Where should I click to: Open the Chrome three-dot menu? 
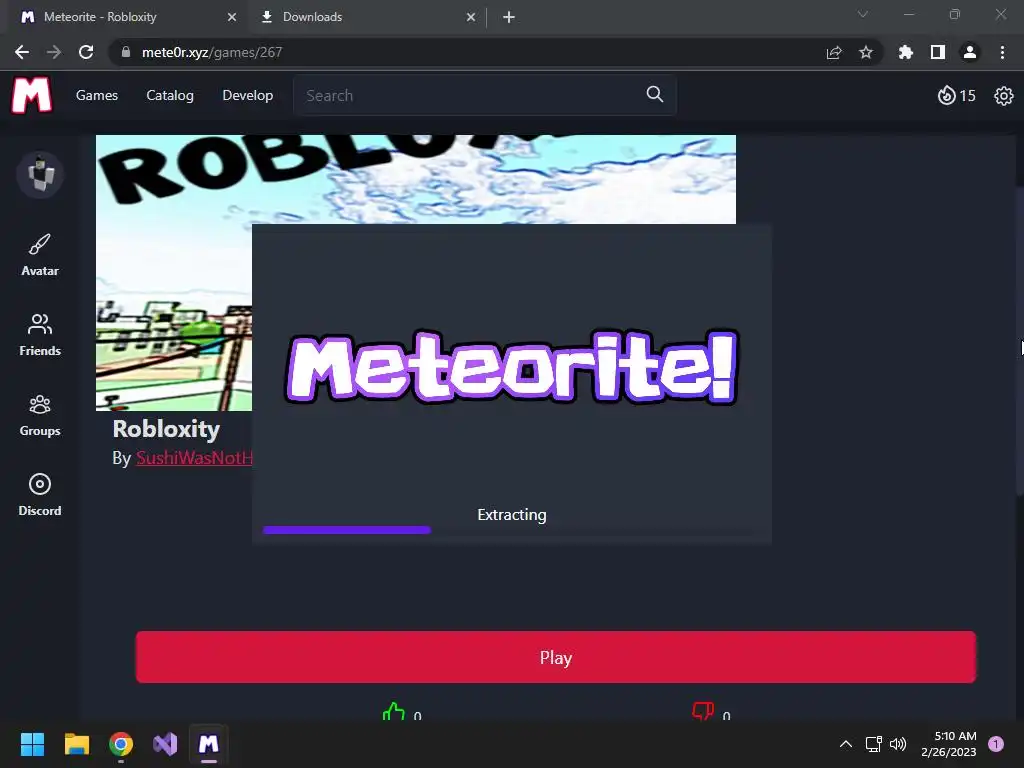click(1002, 52)
